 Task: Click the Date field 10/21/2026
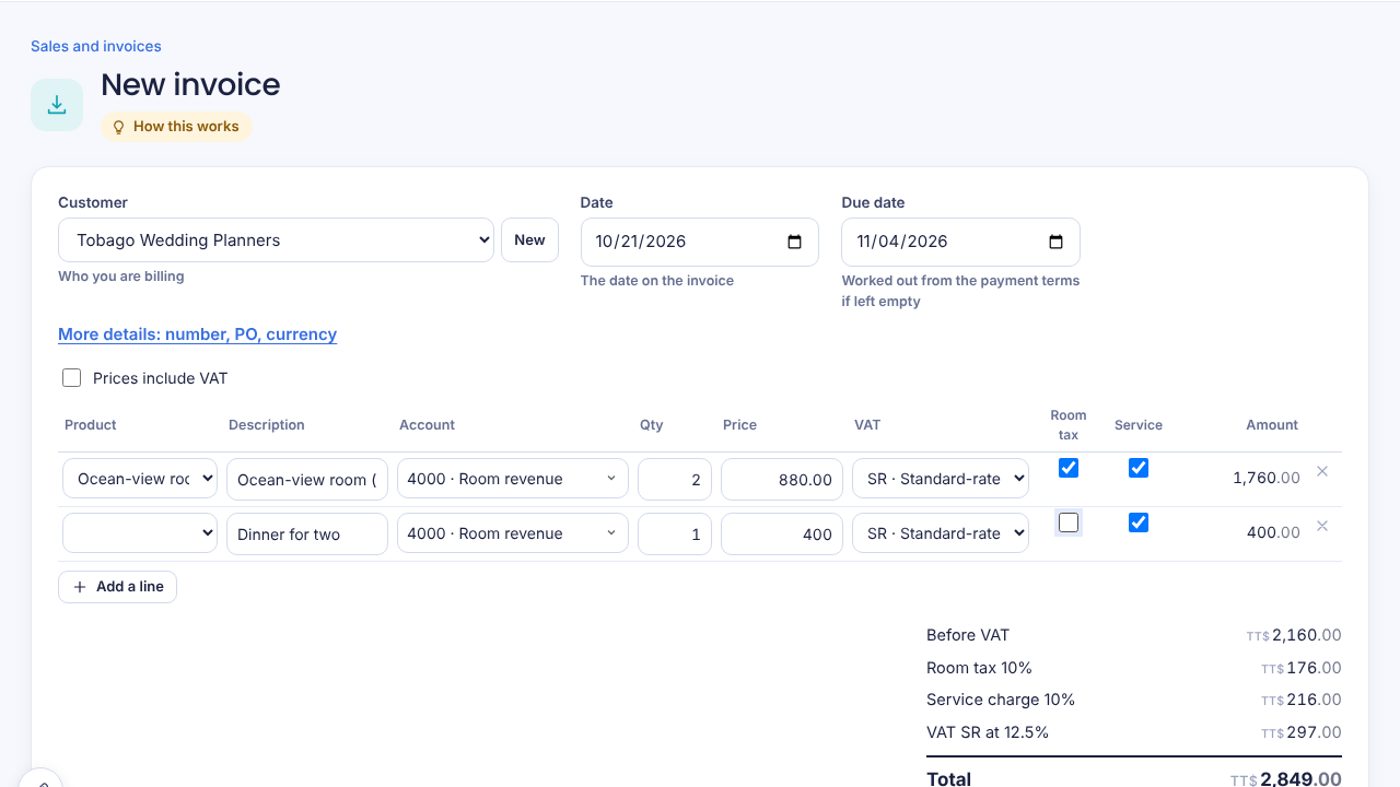[699, 242]
